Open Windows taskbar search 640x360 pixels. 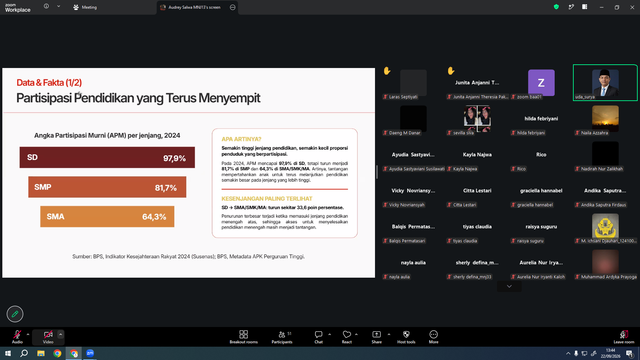24,353
